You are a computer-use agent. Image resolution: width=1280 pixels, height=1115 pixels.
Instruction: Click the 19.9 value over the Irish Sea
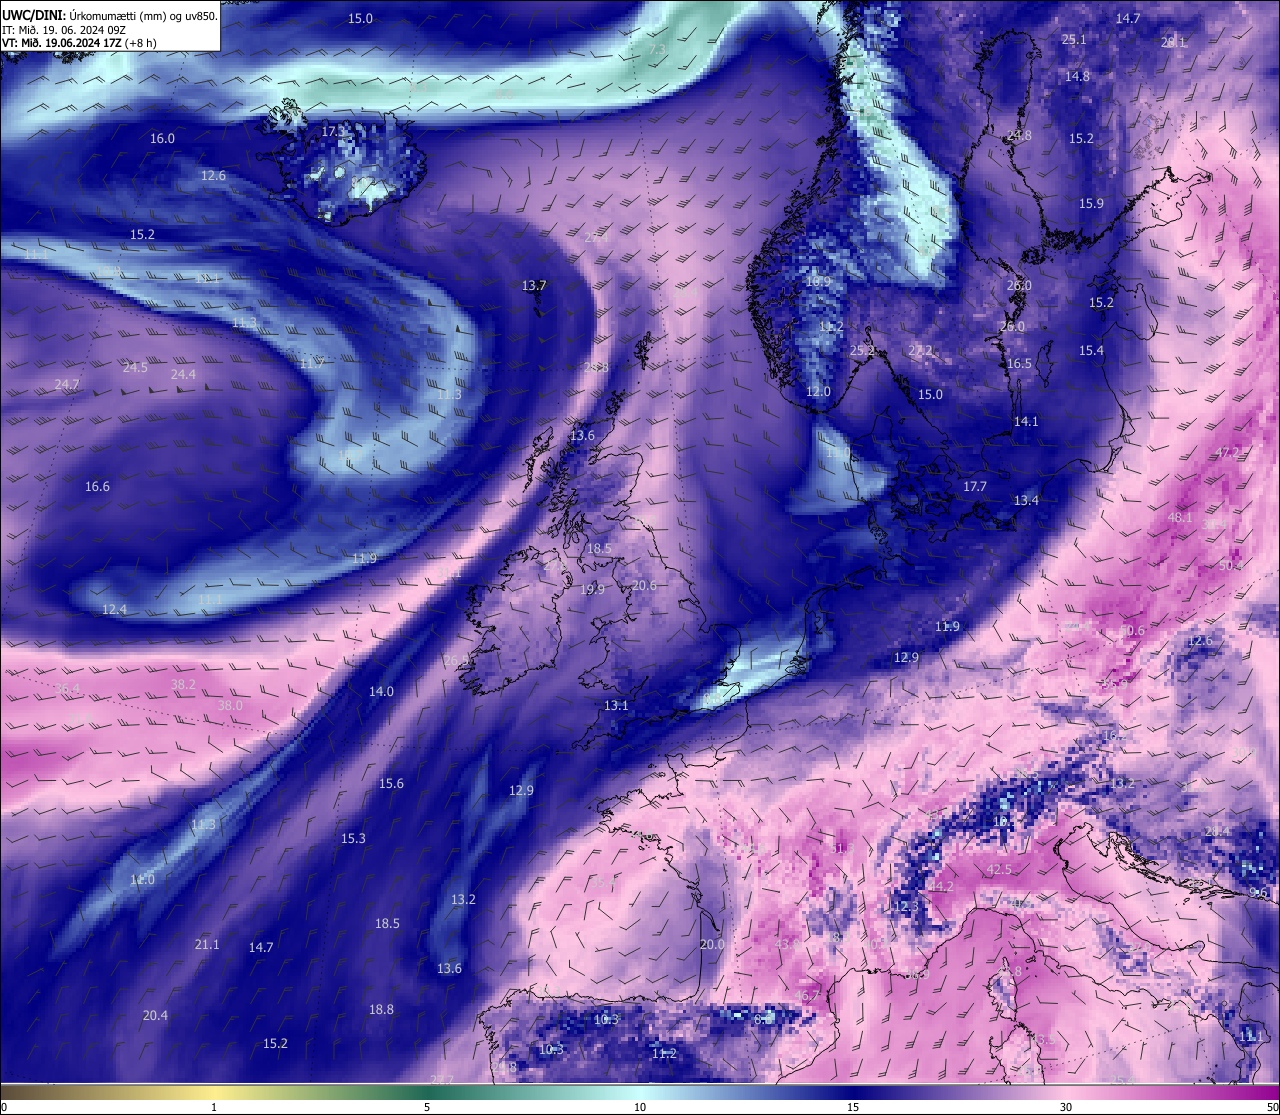click(x=592, y=590)
